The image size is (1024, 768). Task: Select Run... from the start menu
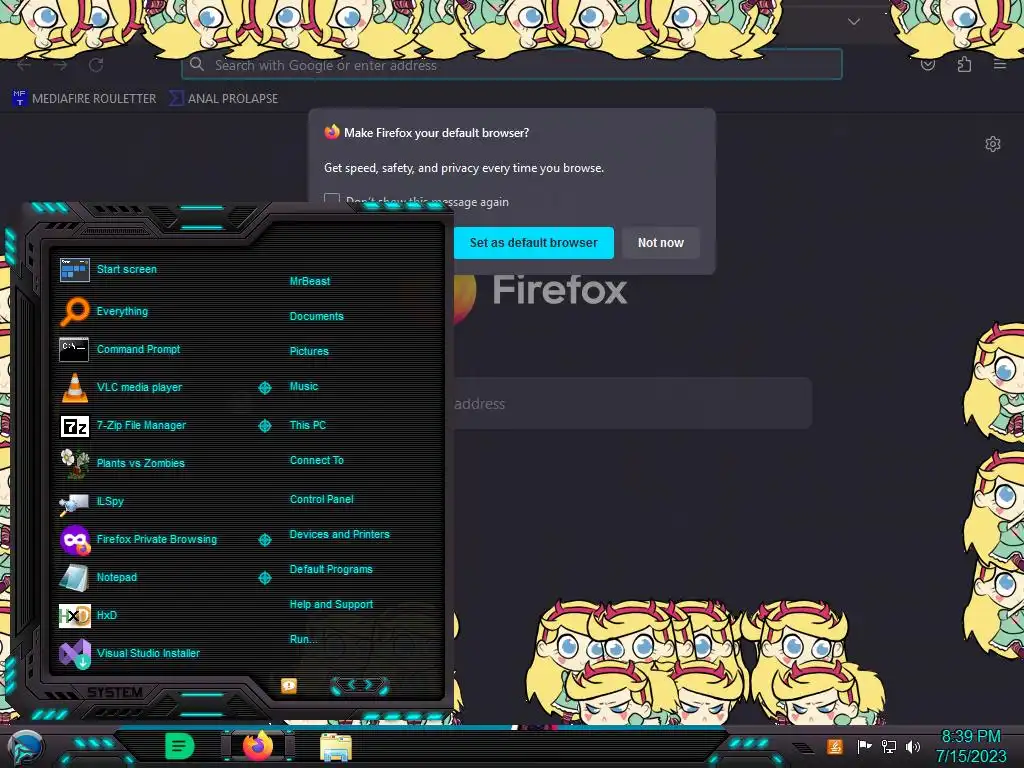pyautogui.click(x=303, y=639)
